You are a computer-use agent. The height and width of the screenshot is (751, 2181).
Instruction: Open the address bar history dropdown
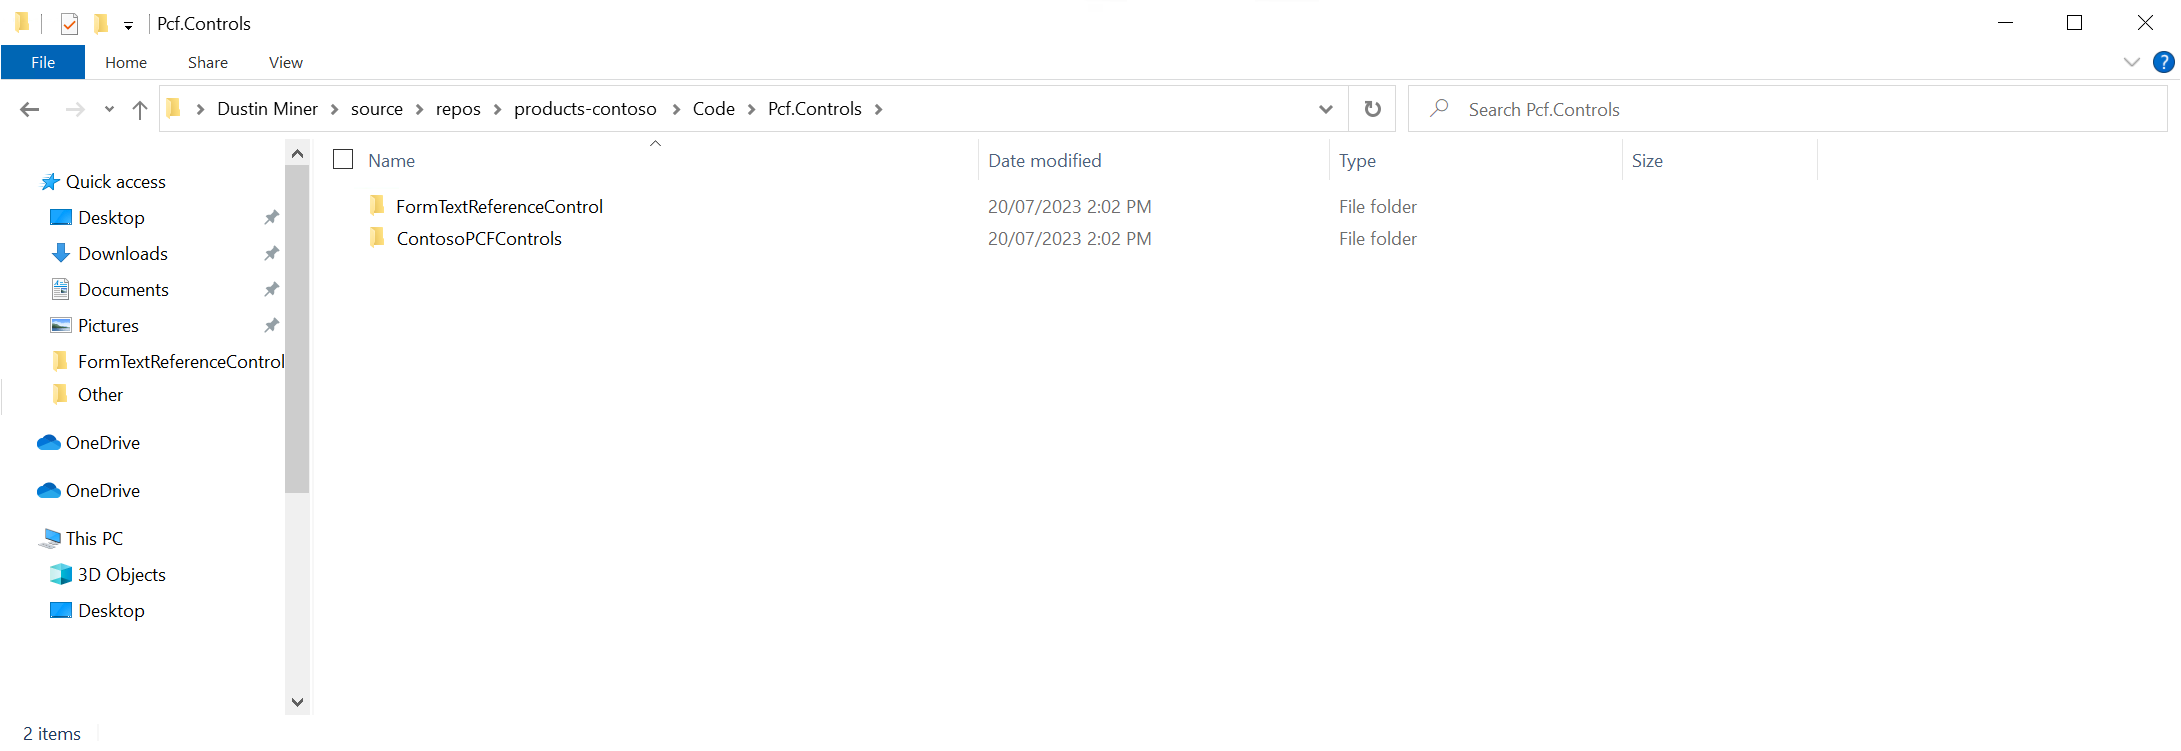coord(1325,109)
